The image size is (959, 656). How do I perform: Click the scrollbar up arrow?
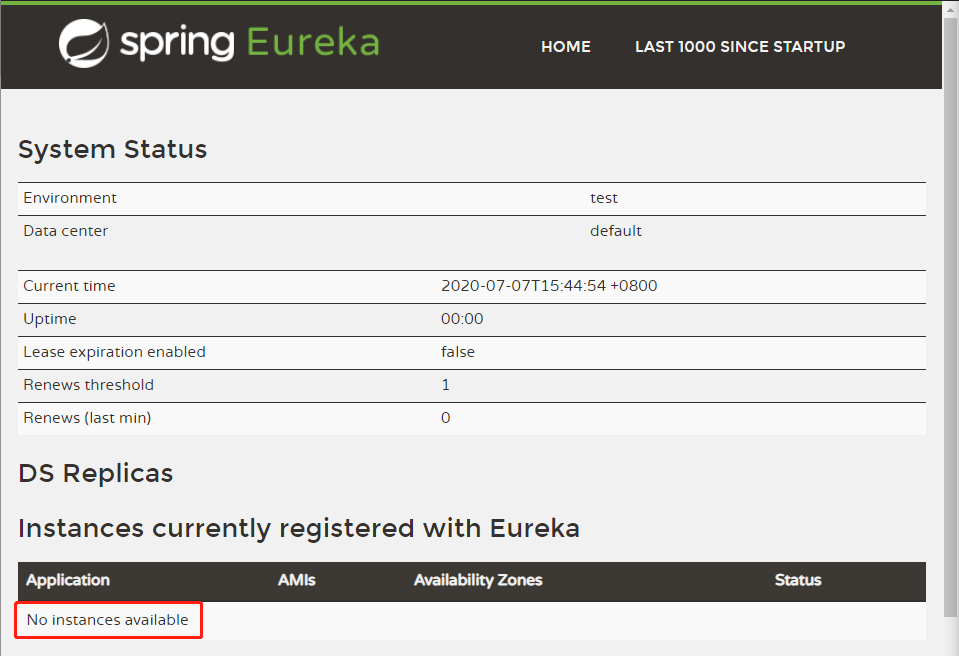(950, 8)
